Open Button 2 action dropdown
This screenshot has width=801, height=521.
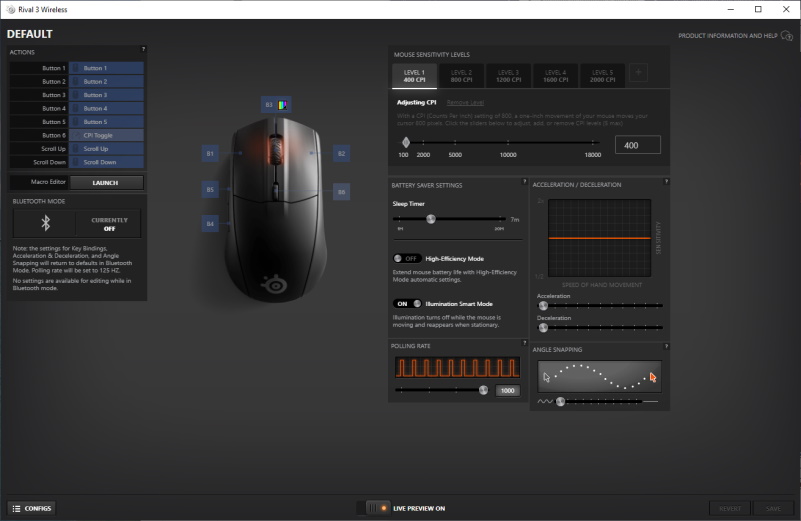point(106,81)
